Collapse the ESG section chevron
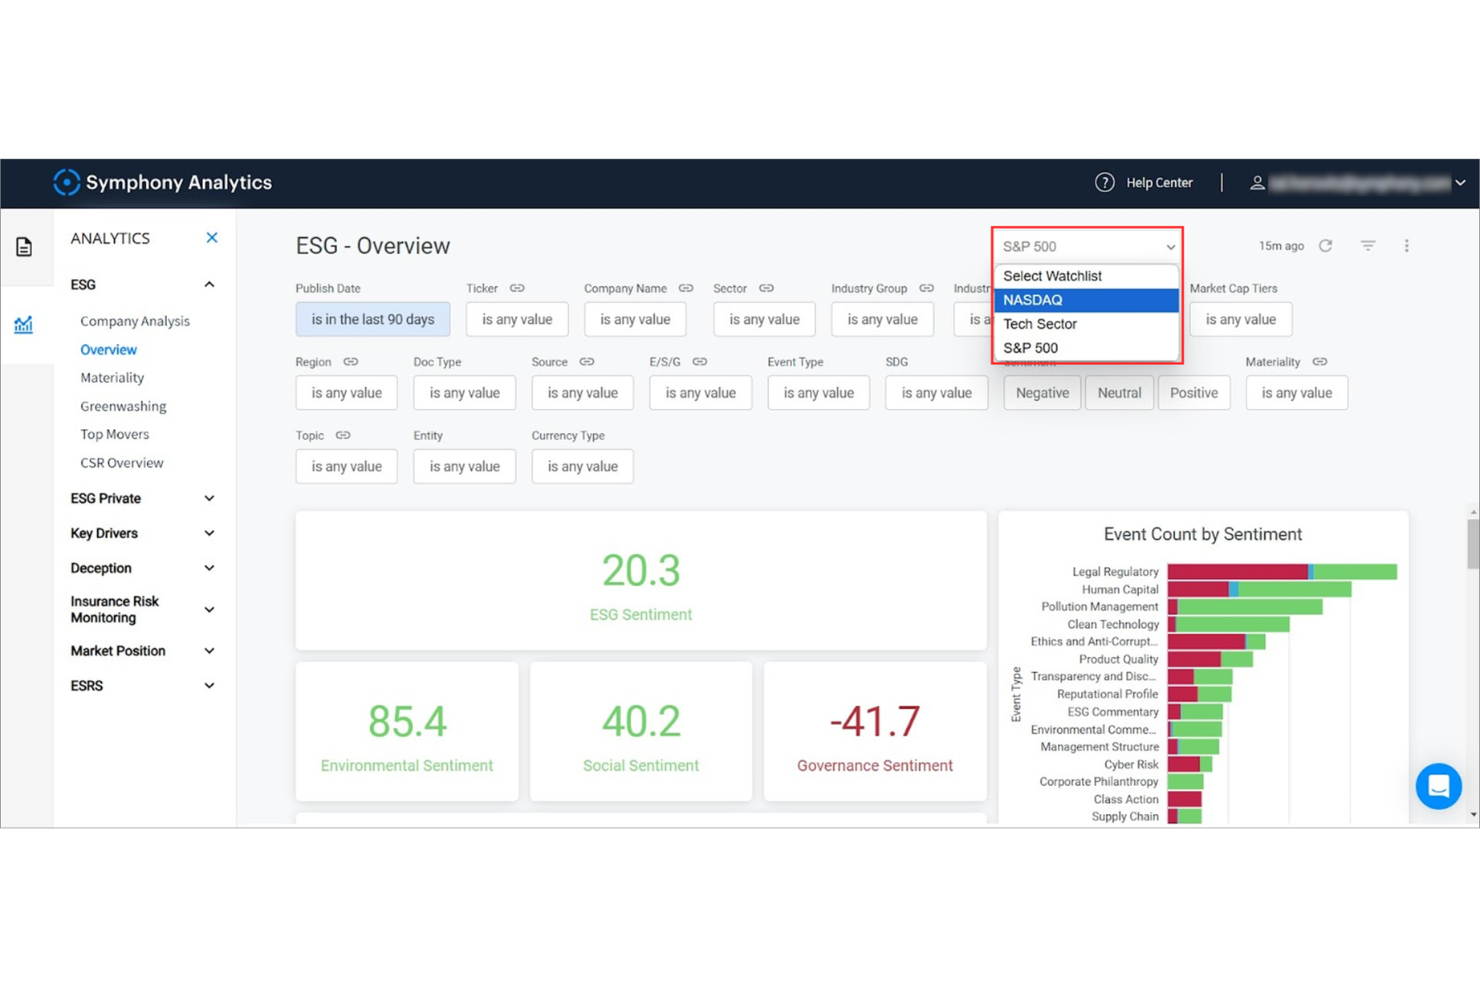The height and width of the screenshot is (987, 1480). click(209, 285)
